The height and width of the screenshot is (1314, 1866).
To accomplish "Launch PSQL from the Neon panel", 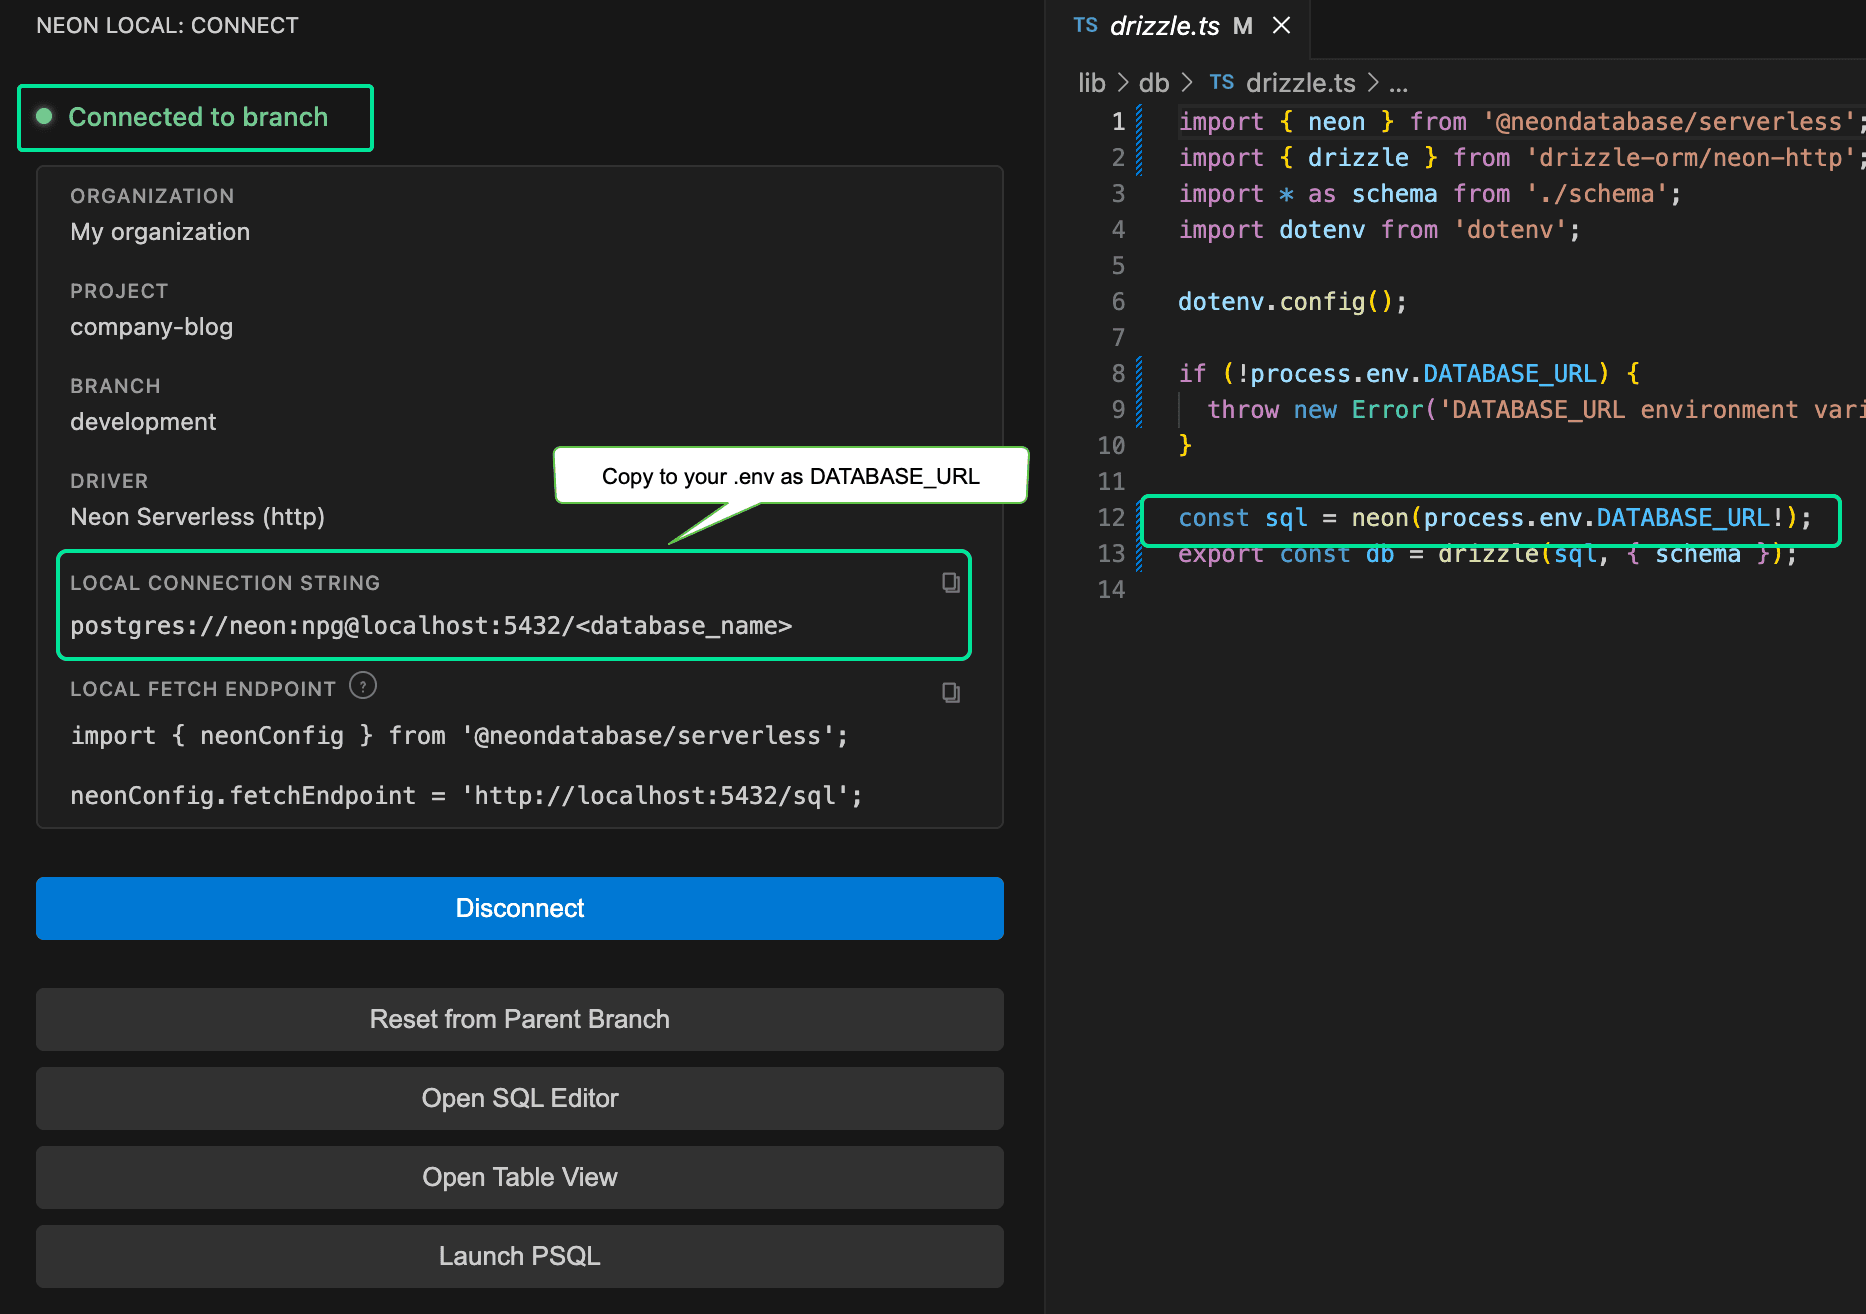I will coord(519,1256).
